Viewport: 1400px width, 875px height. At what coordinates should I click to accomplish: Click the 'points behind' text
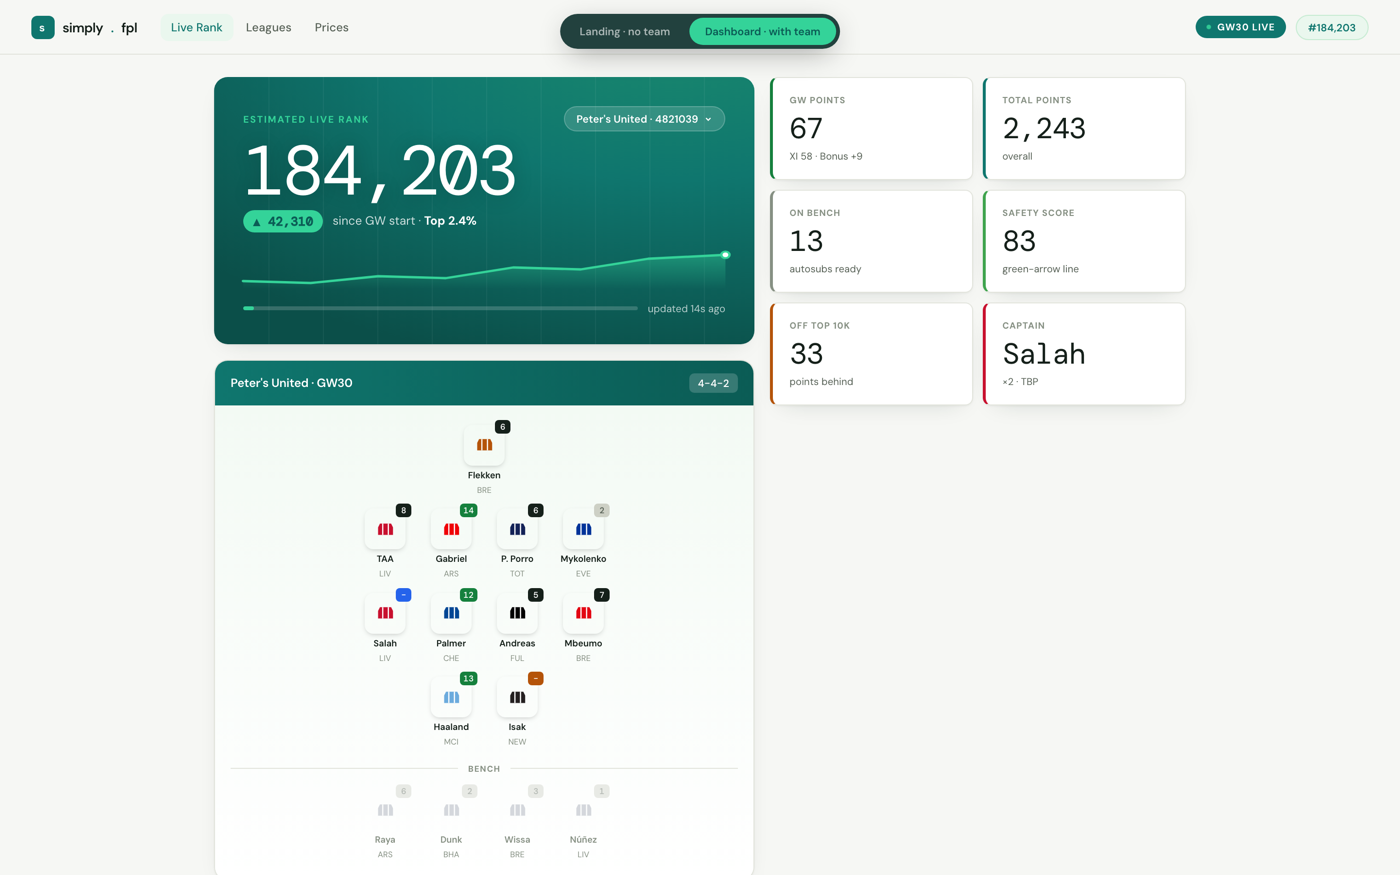tap(821, 382)
